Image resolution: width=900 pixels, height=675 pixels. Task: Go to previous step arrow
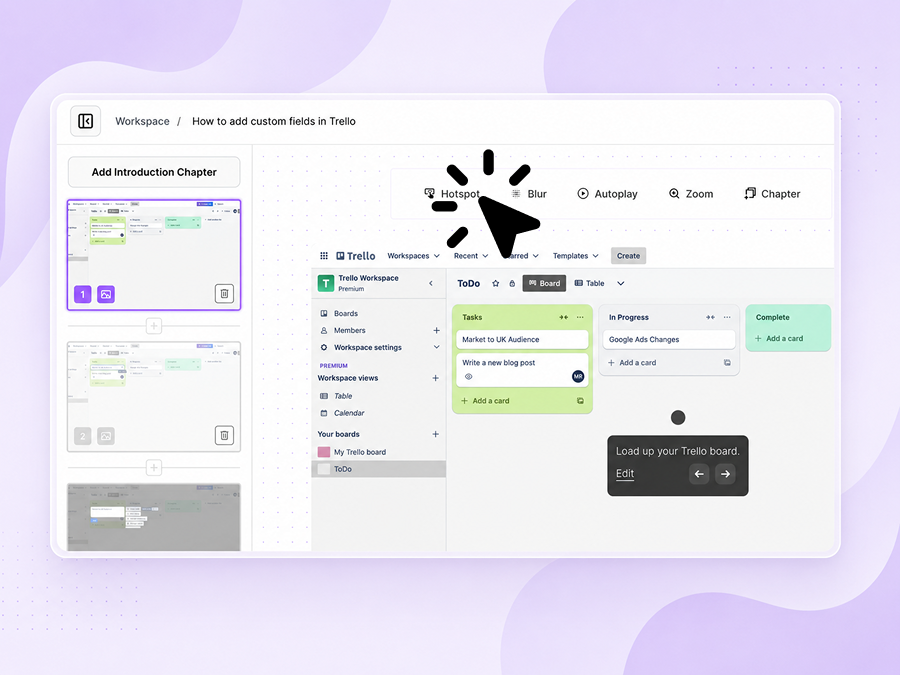(699, 474)
